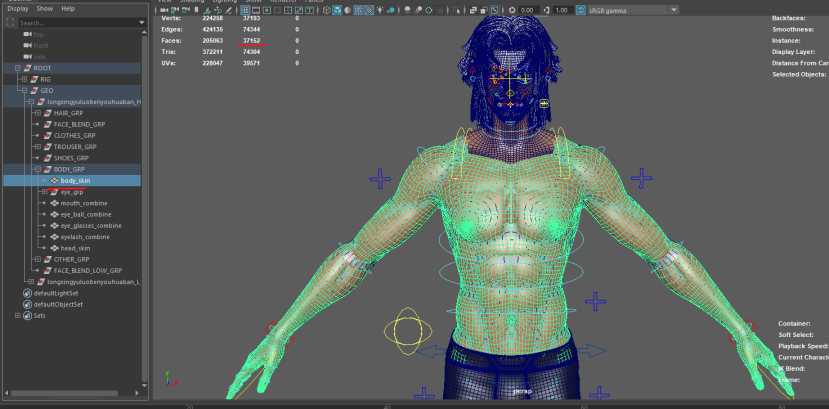
Task: Open the Outliner Show menu
Action: [x=45, y=8]
